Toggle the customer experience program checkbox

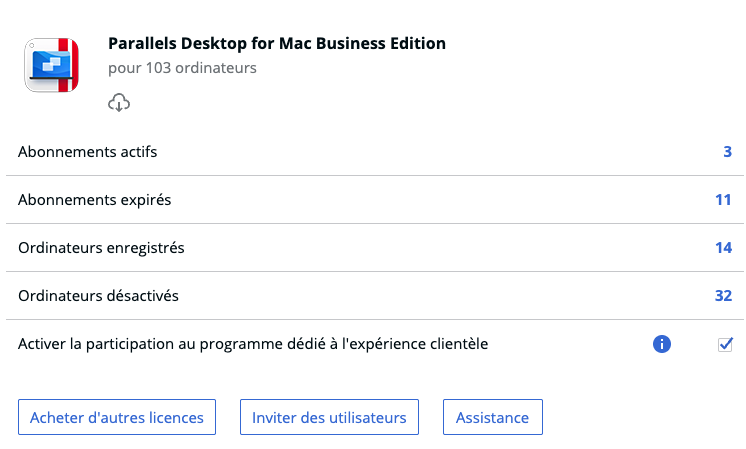click(x=725, y=344)
